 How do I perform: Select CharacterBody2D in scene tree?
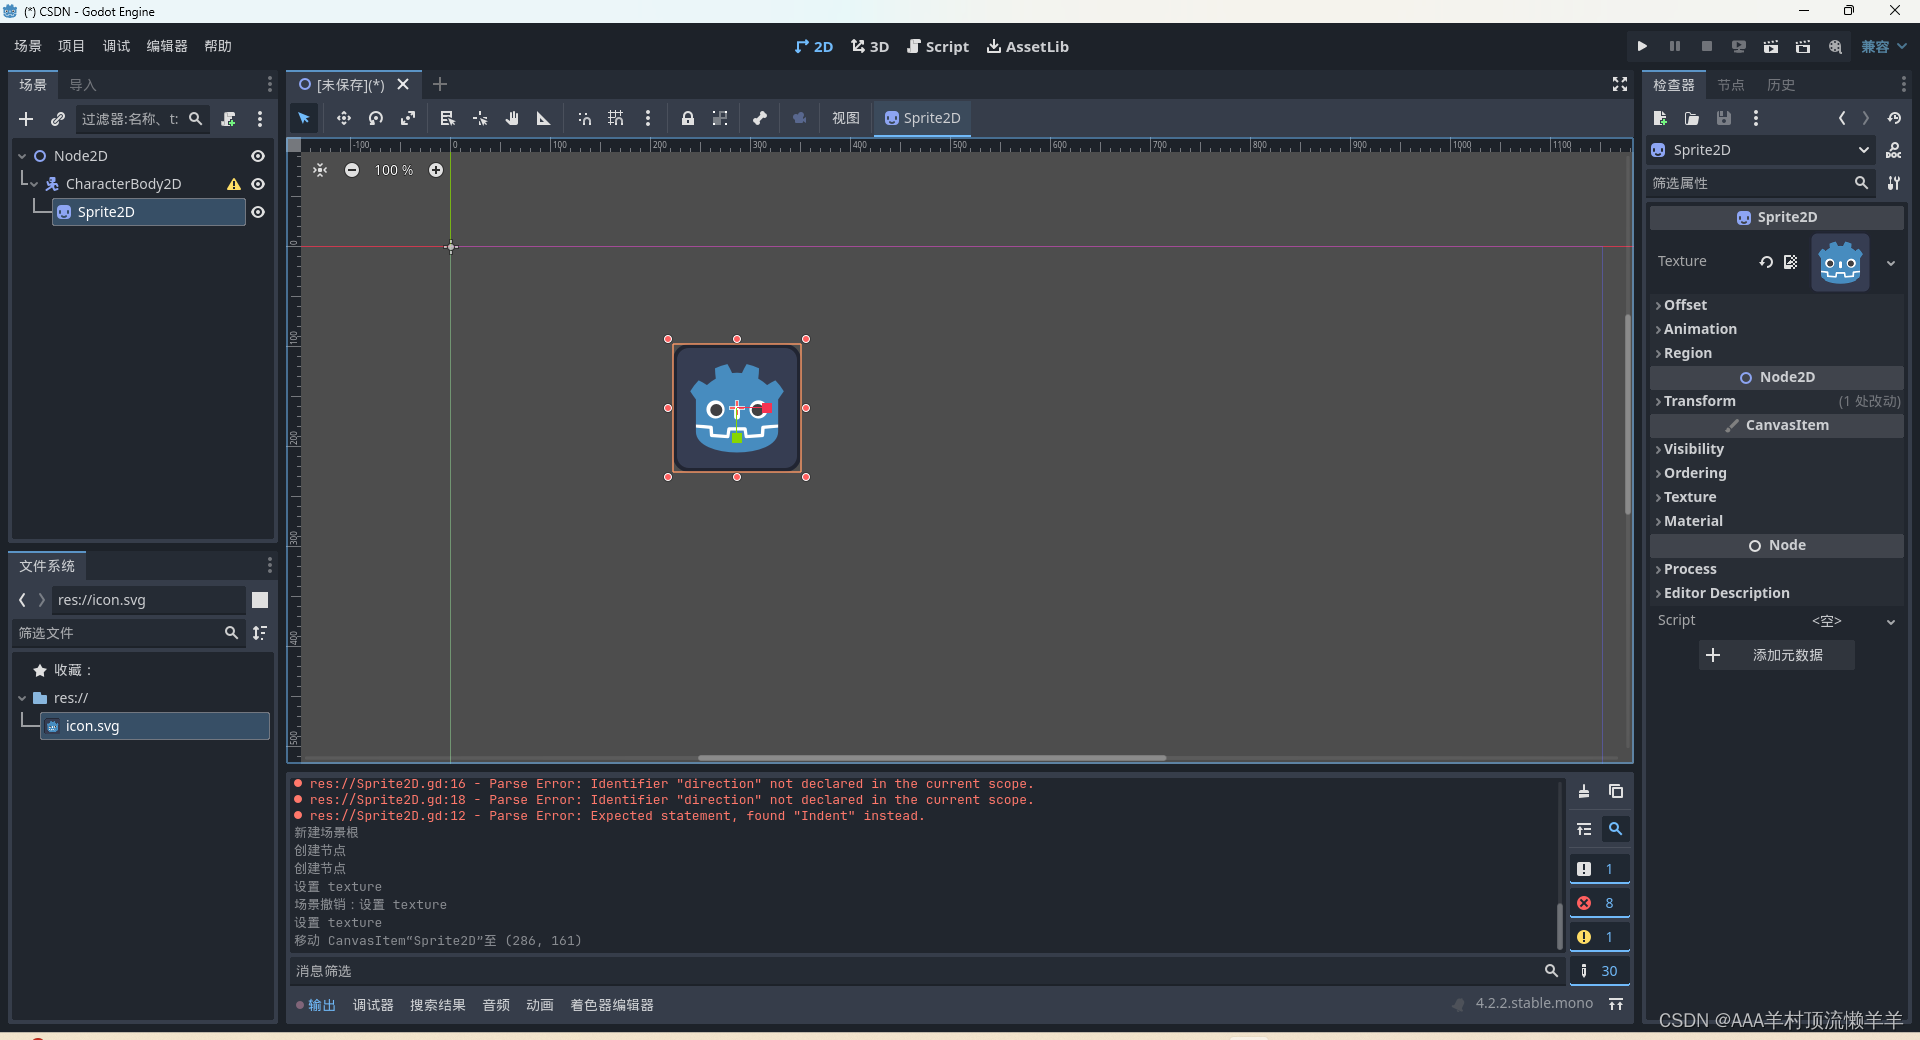pyautogui.click(x=123, y=184)
